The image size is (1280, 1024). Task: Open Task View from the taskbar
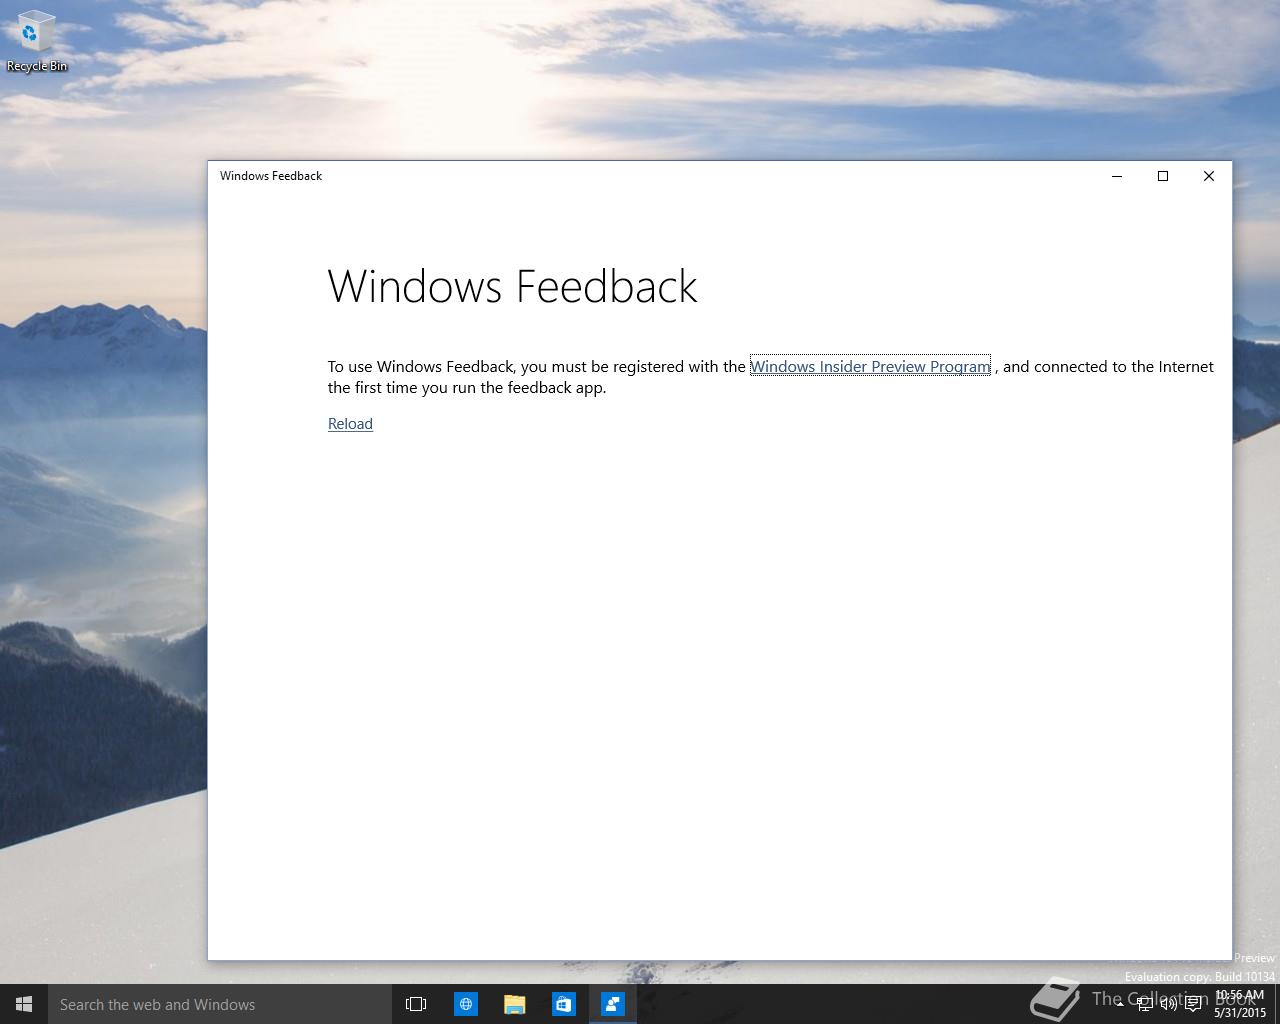click(x=416, y=1004)
